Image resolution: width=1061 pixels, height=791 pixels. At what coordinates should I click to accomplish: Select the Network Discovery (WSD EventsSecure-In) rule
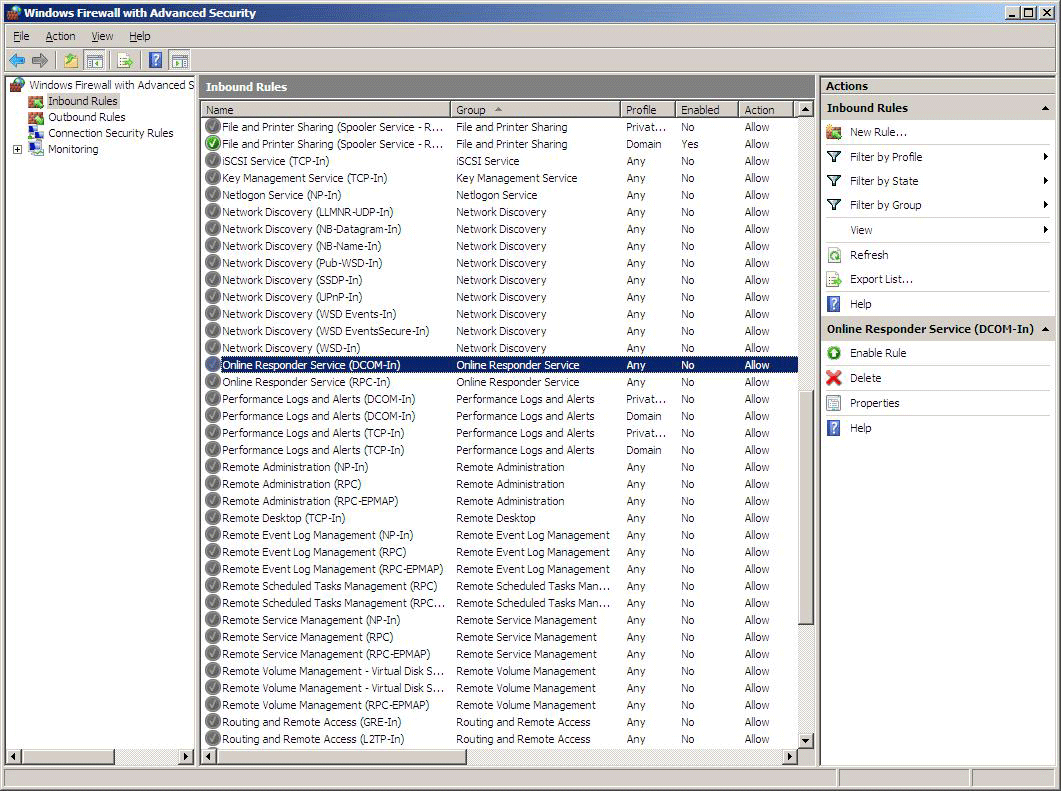pos(499,331)
